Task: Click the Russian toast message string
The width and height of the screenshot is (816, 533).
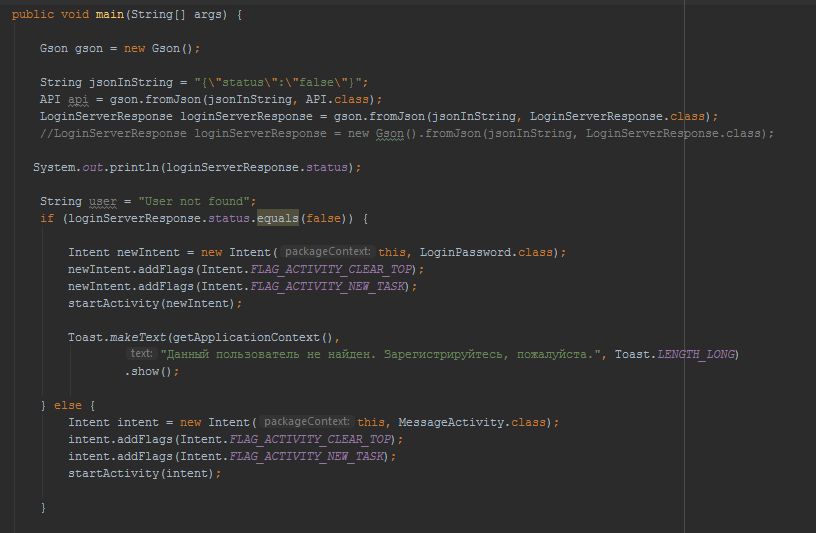Action: (x=380, y=354)
